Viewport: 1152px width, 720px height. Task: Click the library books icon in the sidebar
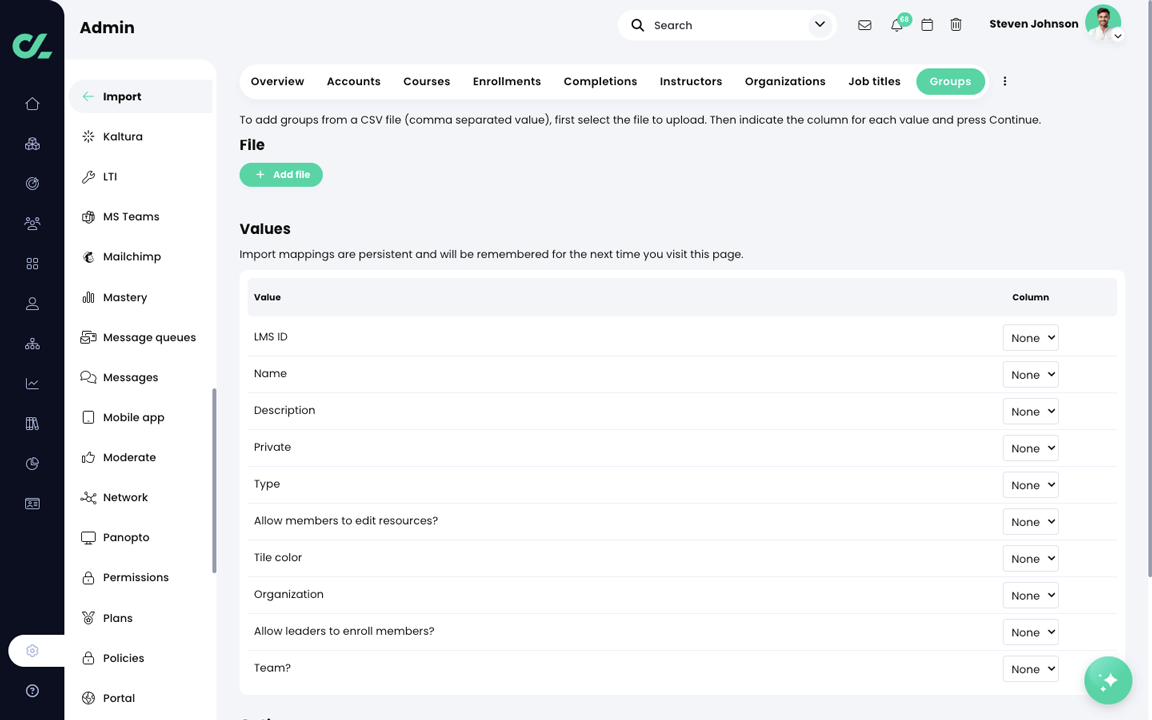click(32, 423)
